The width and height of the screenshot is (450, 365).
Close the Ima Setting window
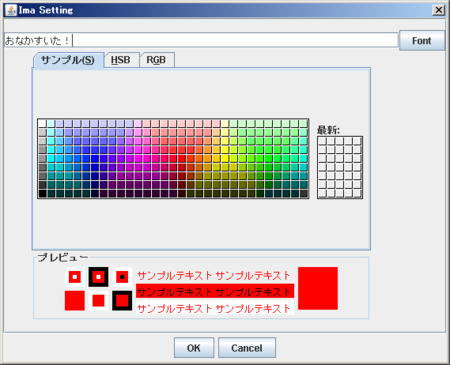click(x=439, y=10)
